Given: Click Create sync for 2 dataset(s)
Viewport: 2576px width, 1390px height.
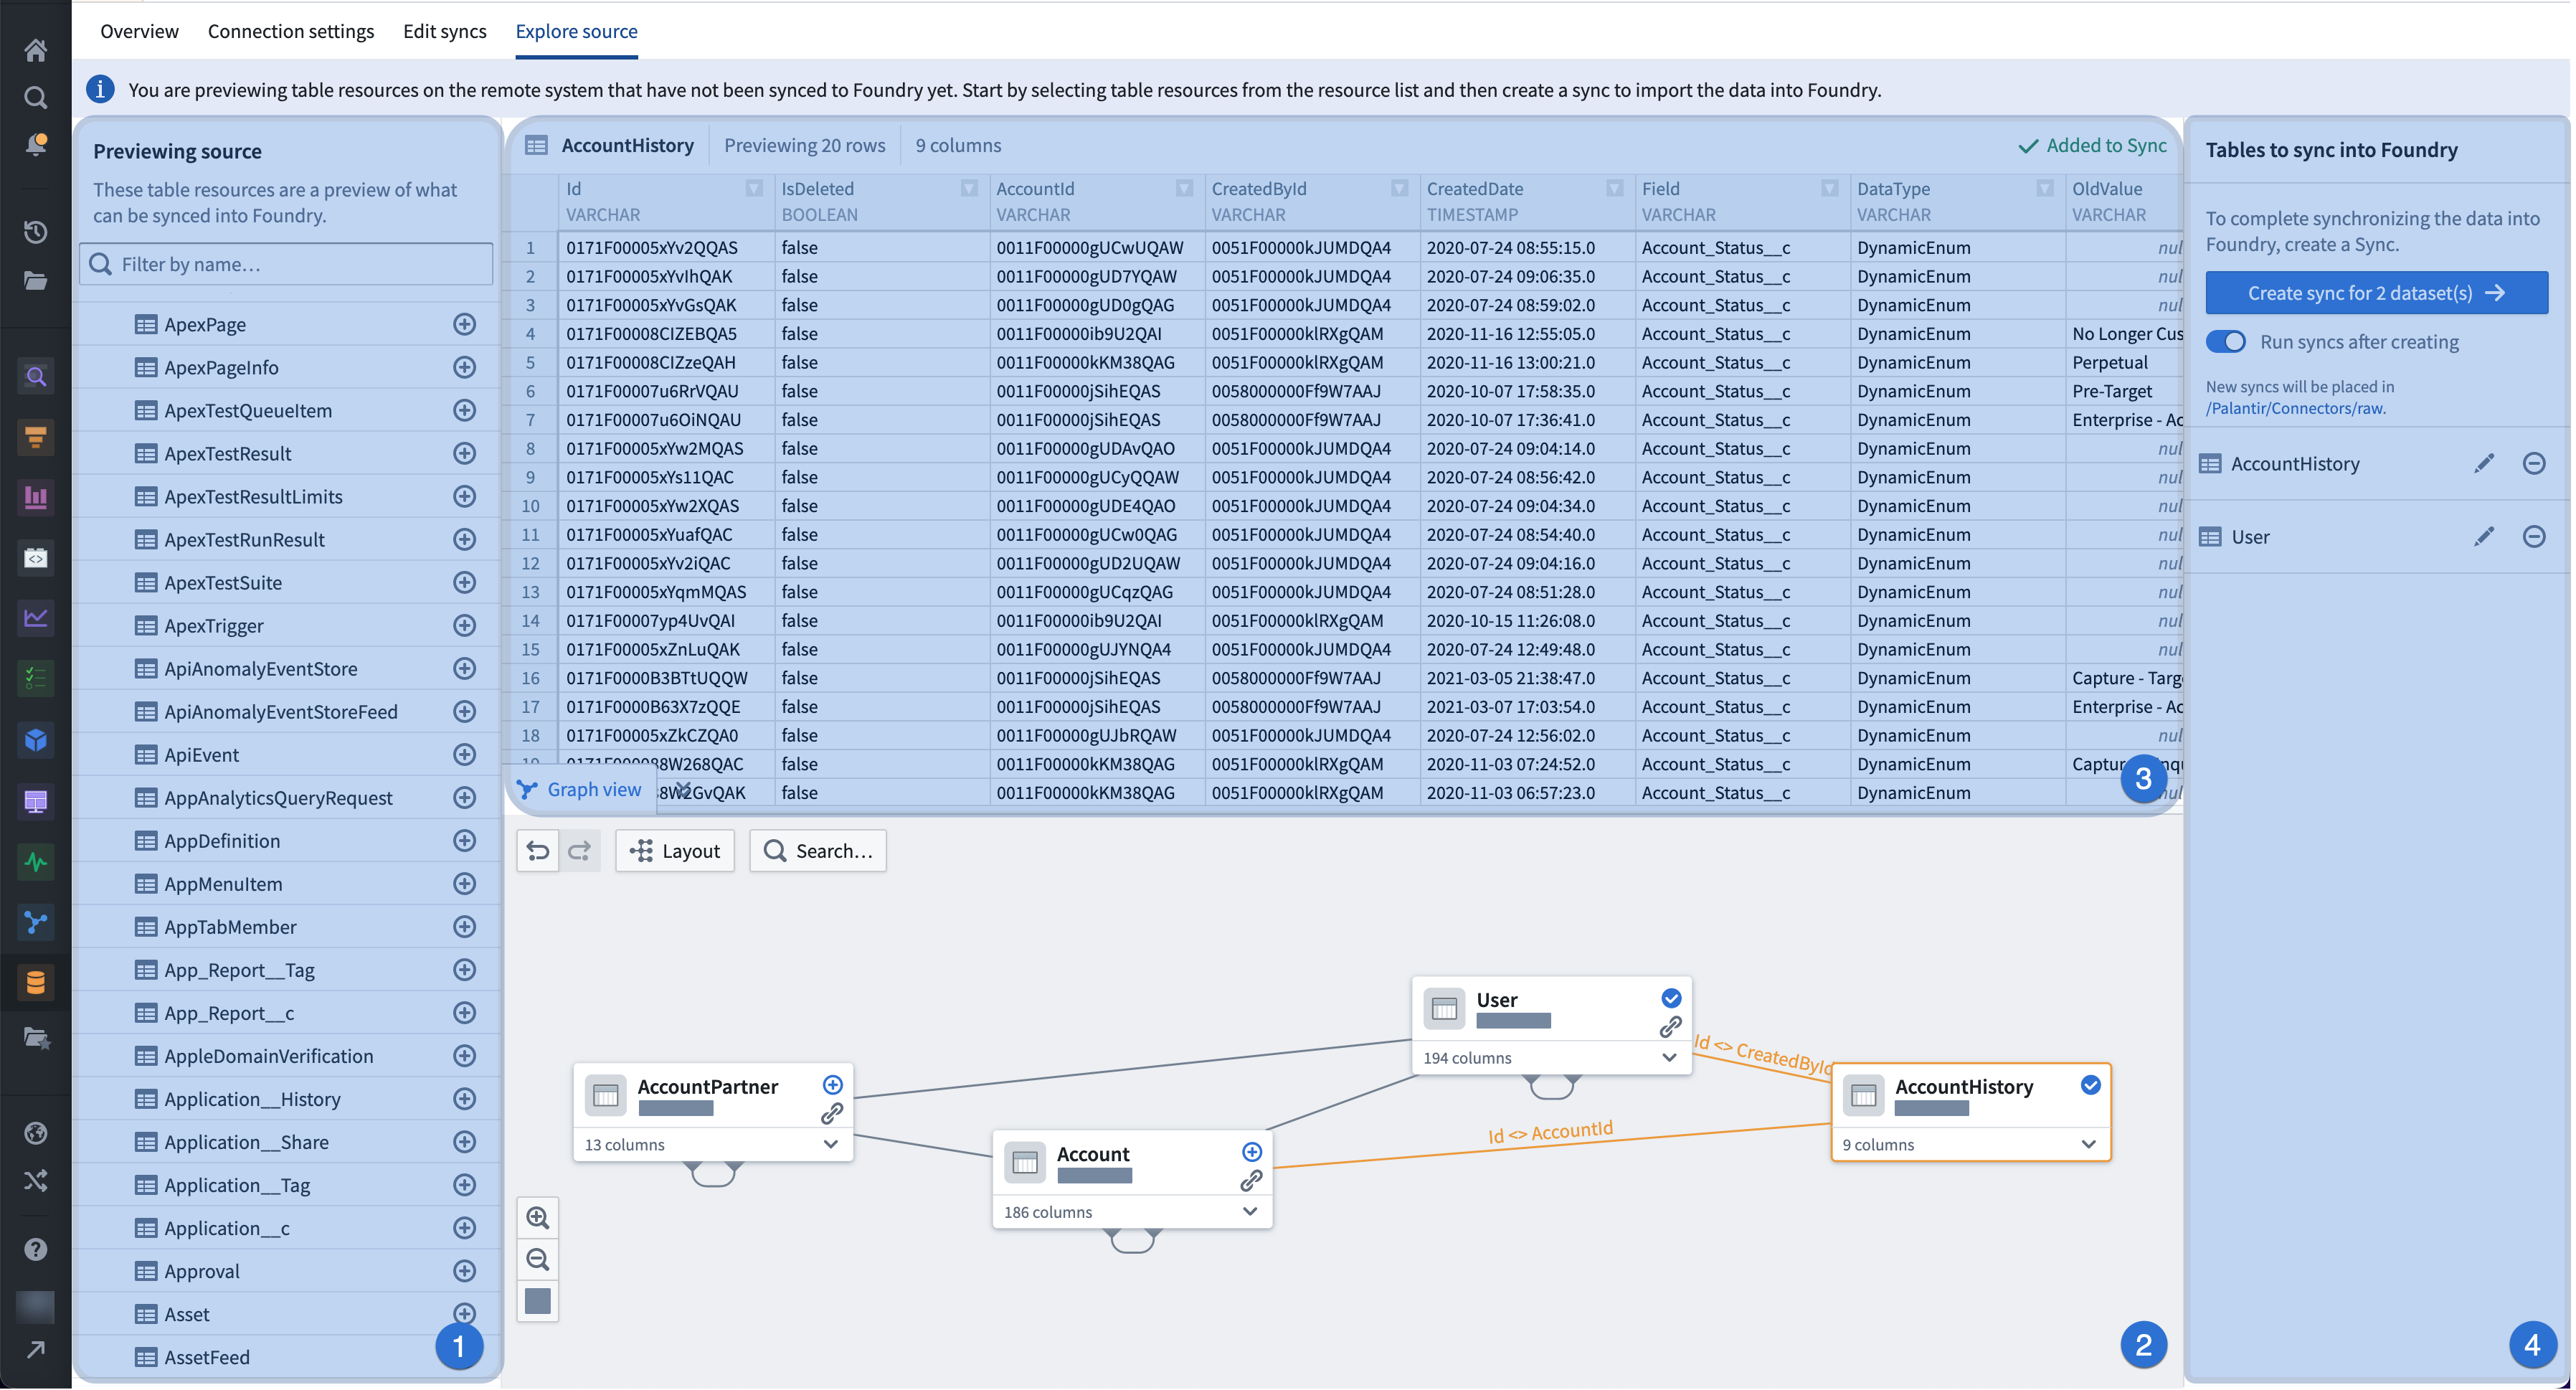Looking at the screenshot, I should 2376,293.
